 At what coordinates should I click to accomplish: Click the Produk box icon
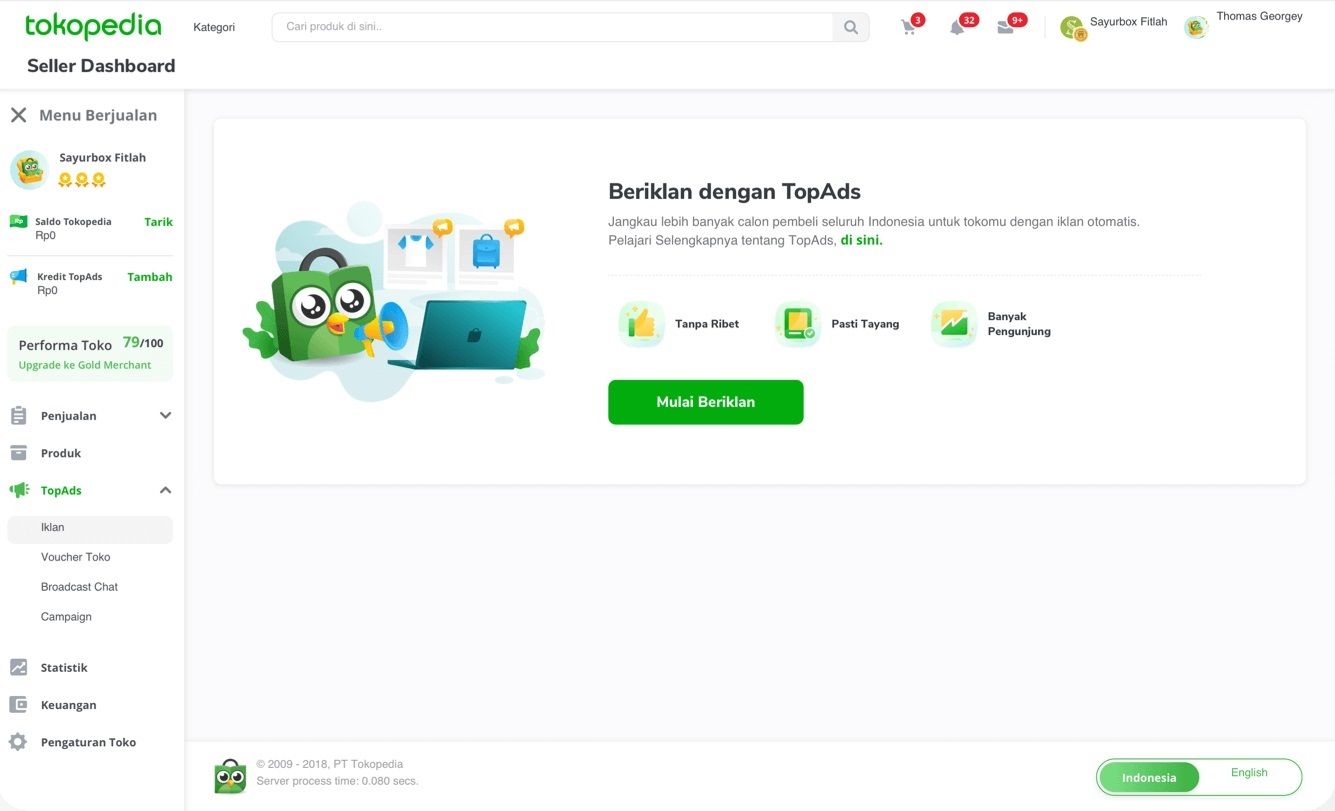click(x=18, y=453)
